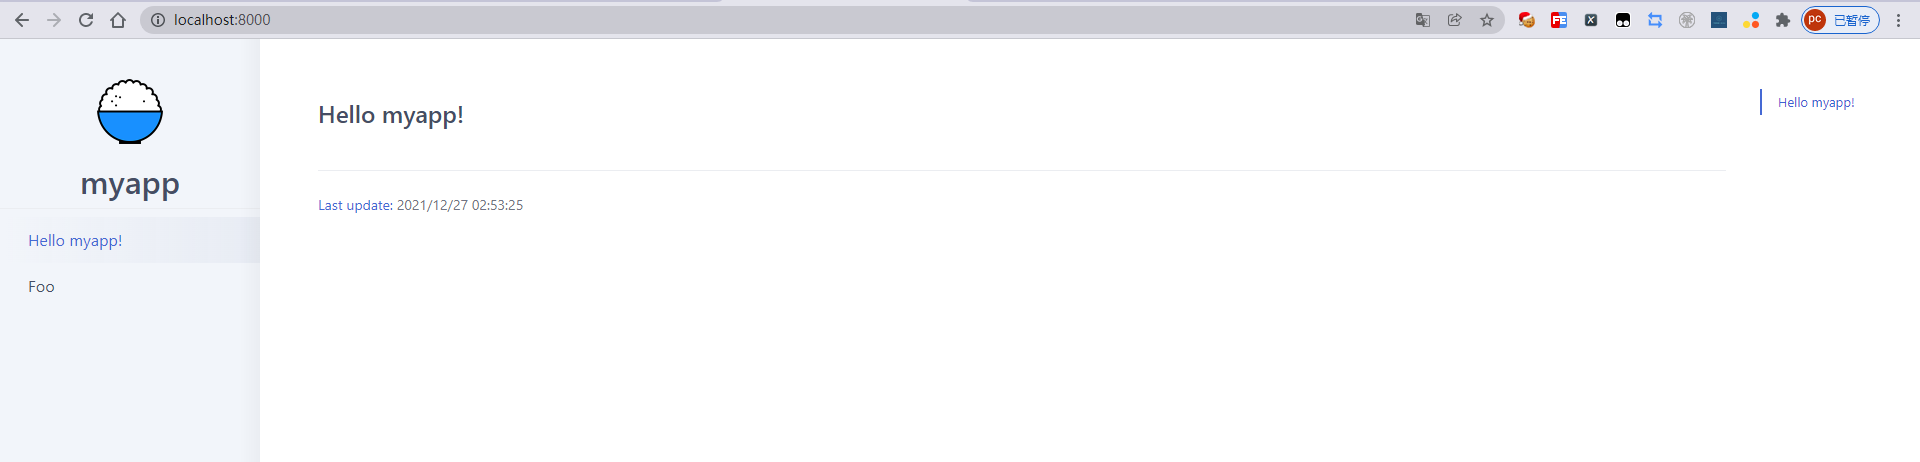1920x462 pixels.
Task: Click the browser forward arrow
Action: (x=54, y=20)
